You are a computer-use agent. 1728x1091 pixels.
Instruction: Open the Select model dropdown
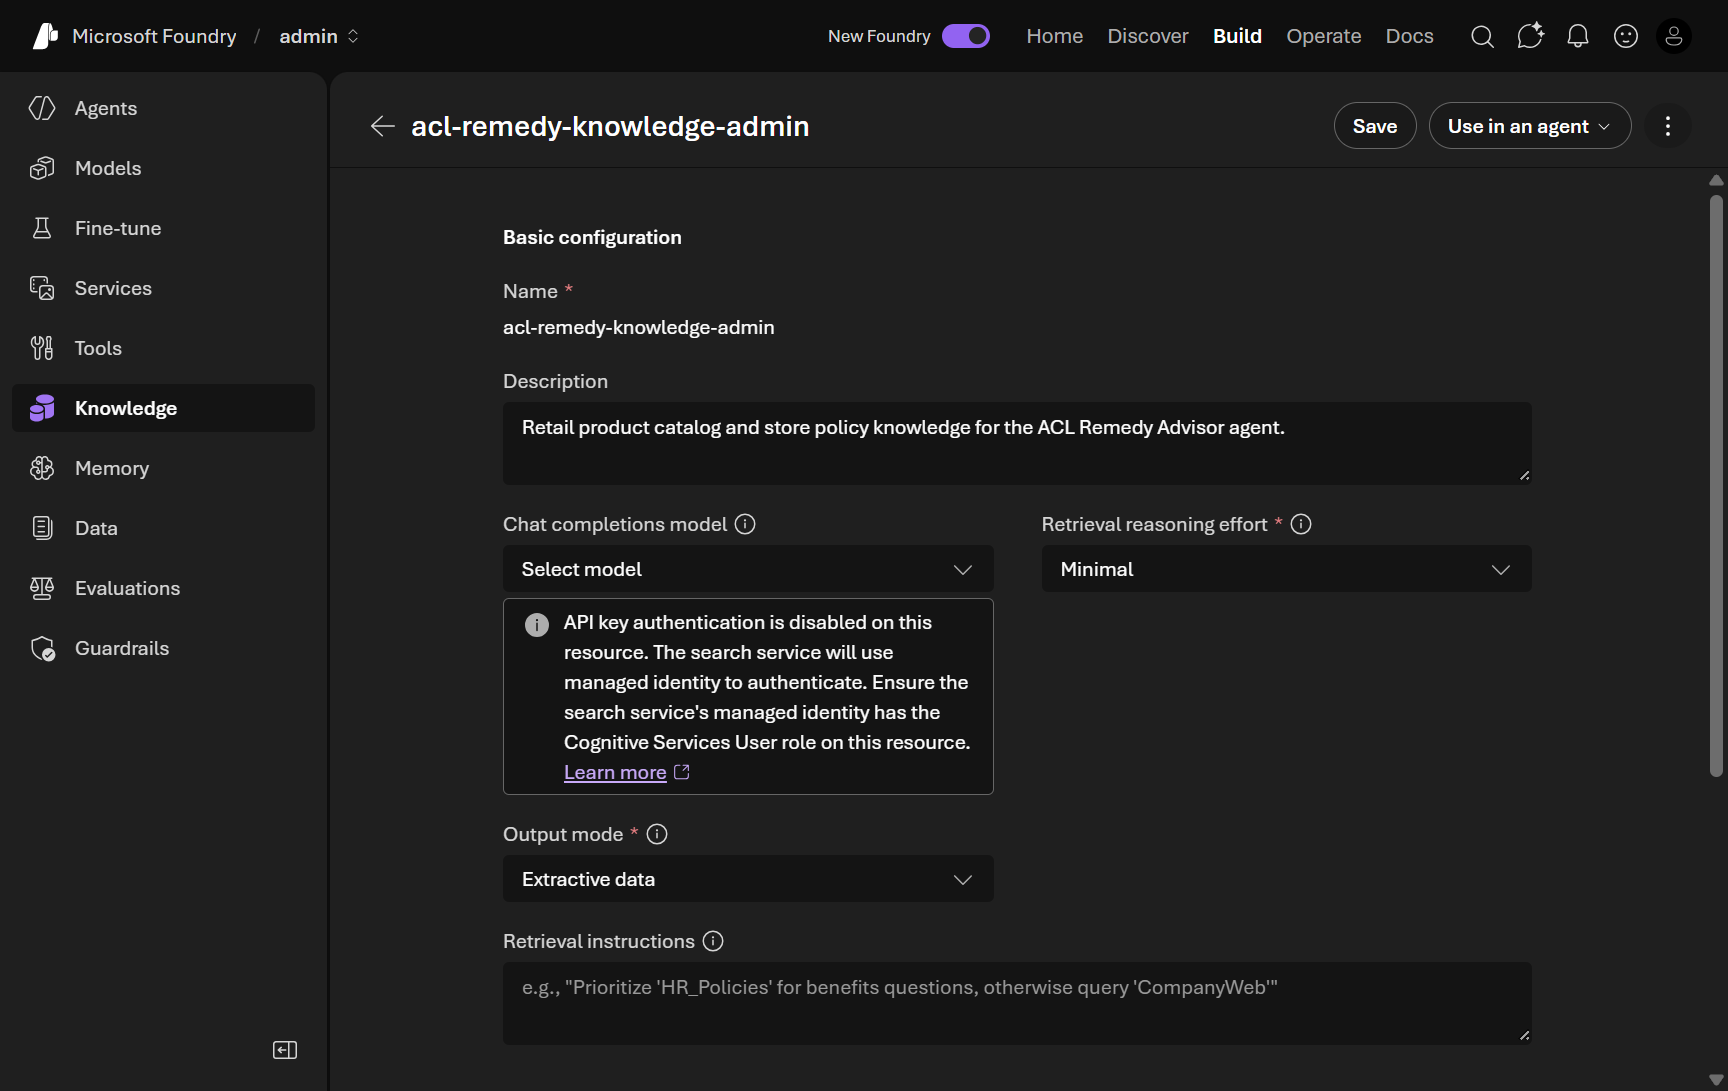pos(748,569)
